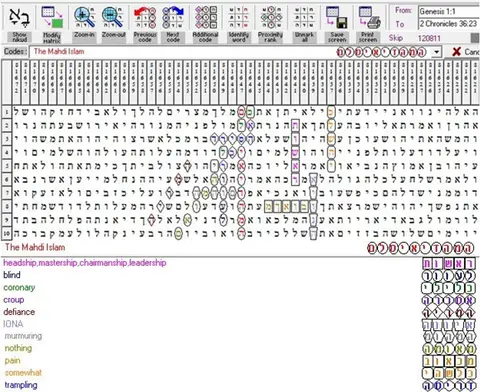The width and height of the screenshot is (480, 392).
Task: Click the Zoom-out magnifier icon
Action: pyautogui.click(x=113, y=17)
